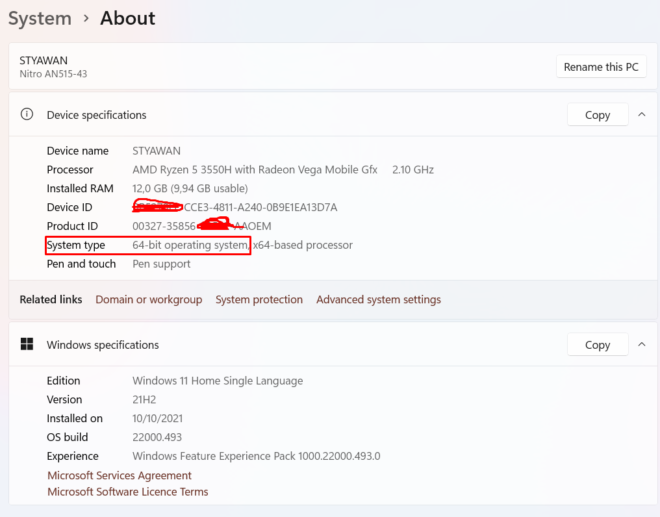The height and width of the screenshot is (517, 660).
Task: Copy the Windows specifications
Action: (x=598, y=344)
